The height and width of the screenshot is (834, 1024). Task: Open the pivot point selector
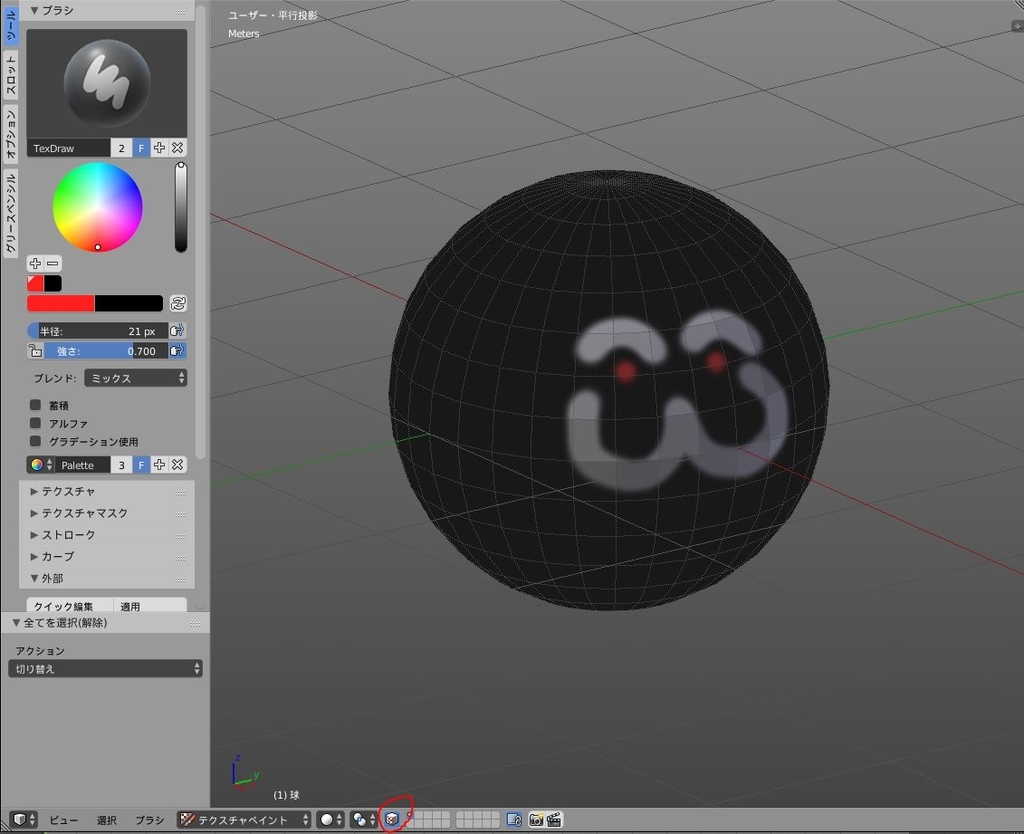pos(363,820)
